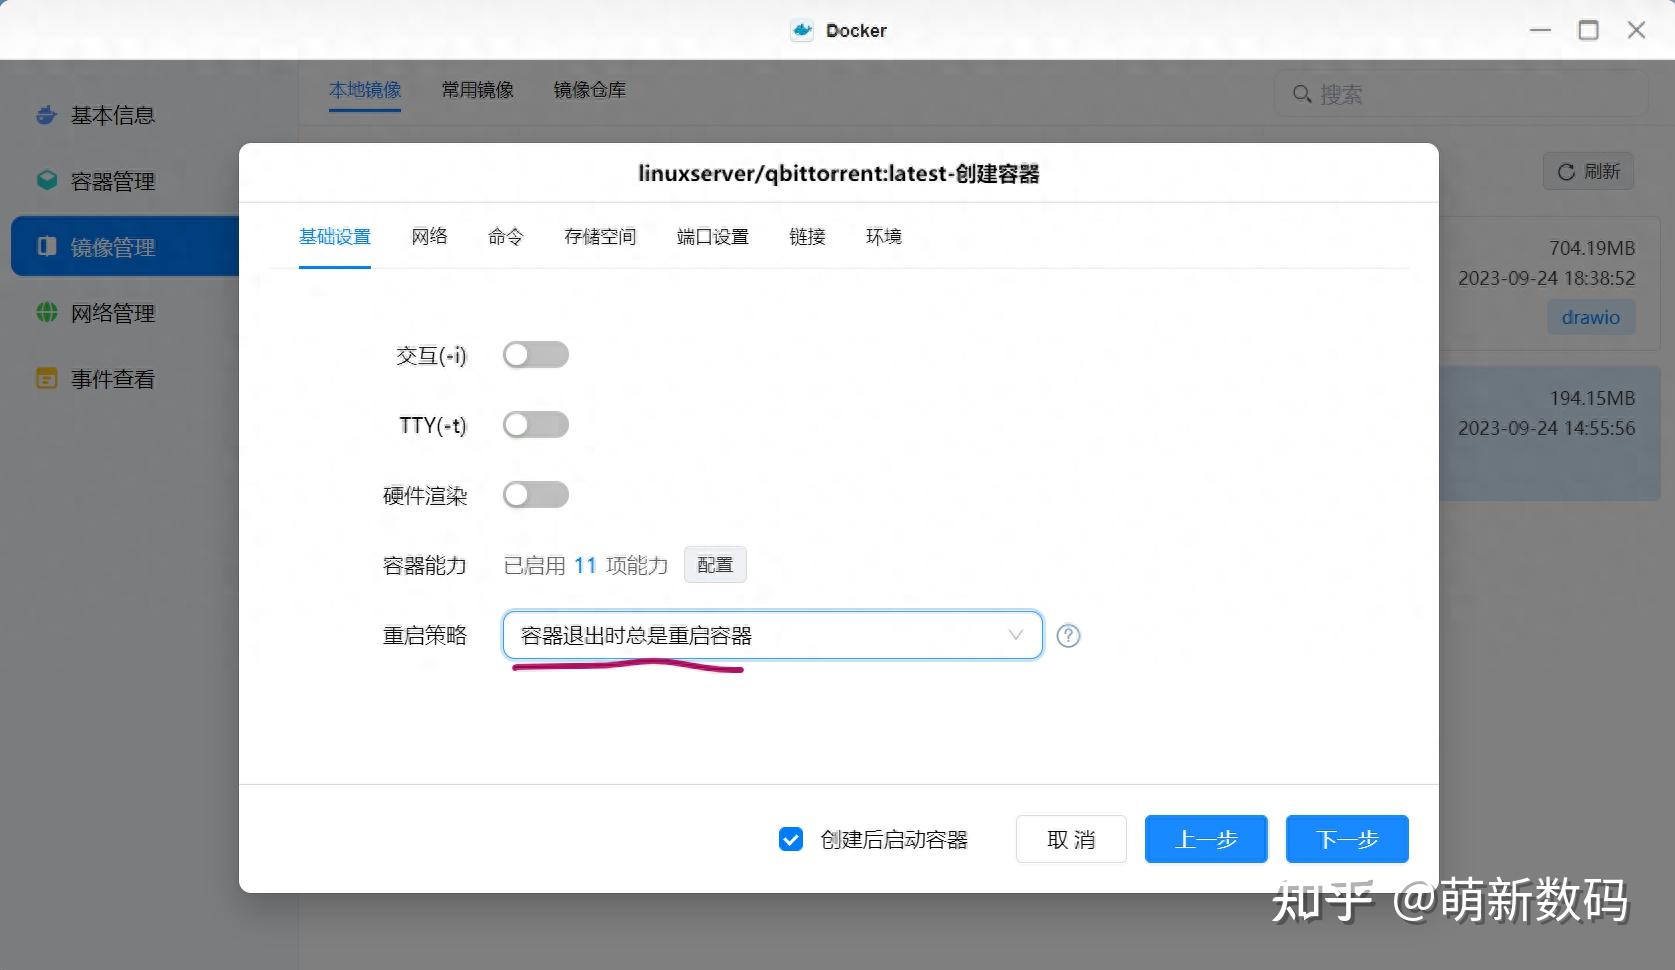The height and width of the screenshot is (970, 1675).
Task: Turn on the TTY(-t) switch
Action: coord(536,424)
